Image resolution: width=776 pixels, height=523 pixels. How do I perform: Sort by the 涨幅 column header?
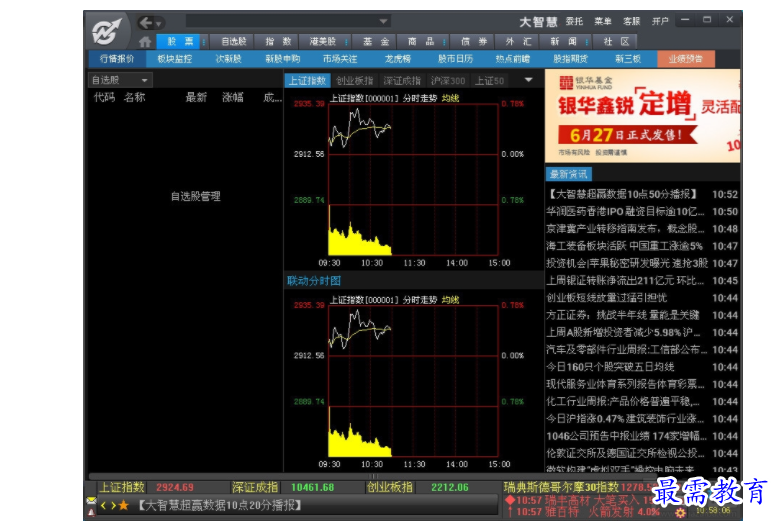pyautogui.click(x=233, y=97)
